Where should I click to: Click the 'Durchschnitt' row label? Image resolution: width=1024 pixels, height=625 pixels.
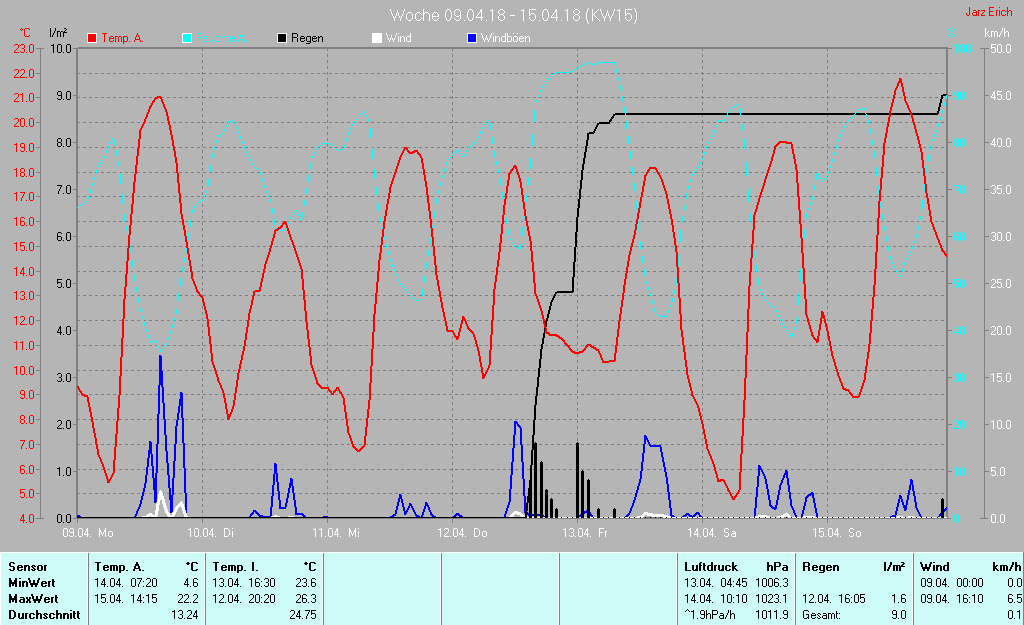[44, 615]
